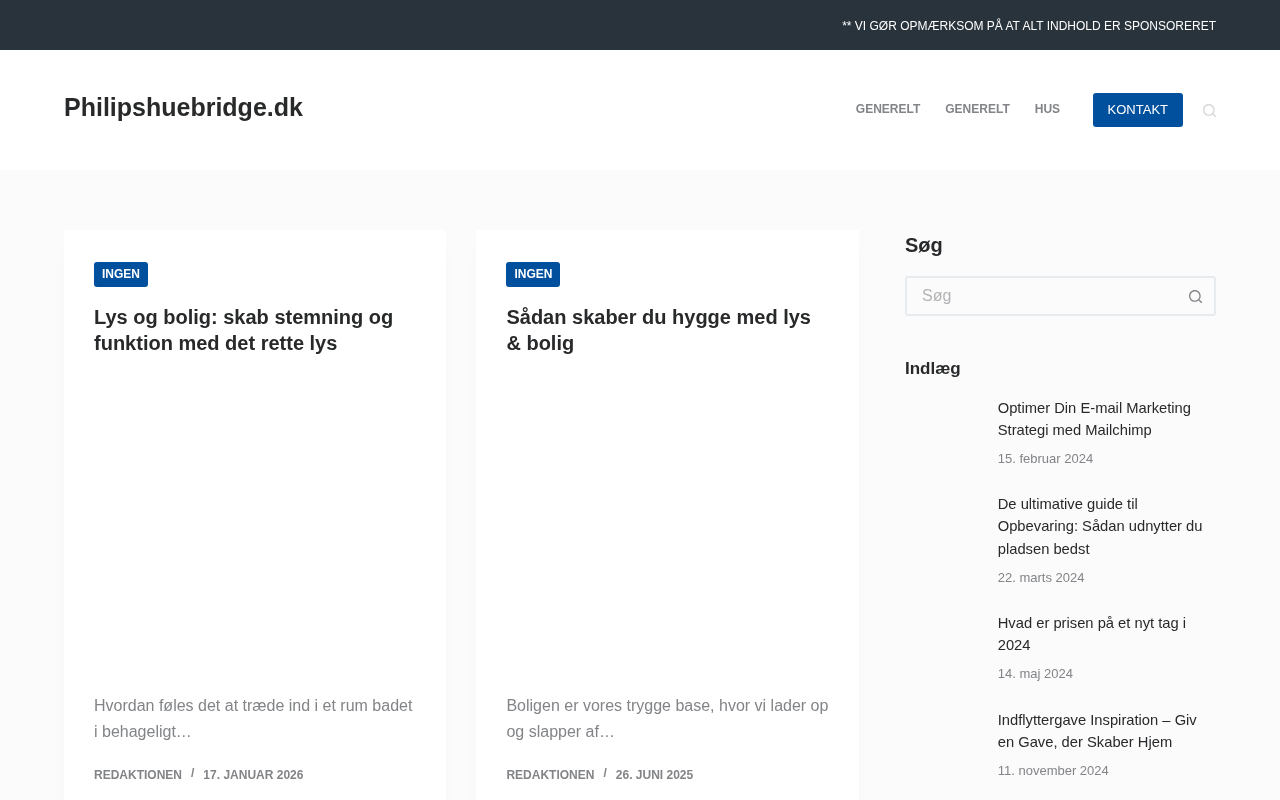Click the date 22. marts 2024
The image size is (1280, 800).
pyautogui.click(x=1041, y=578)
